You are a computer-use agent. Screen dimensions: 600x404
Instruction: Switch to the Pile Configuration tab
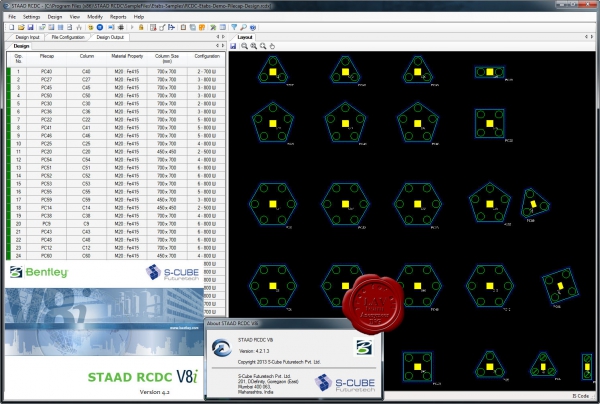(68, 37)
